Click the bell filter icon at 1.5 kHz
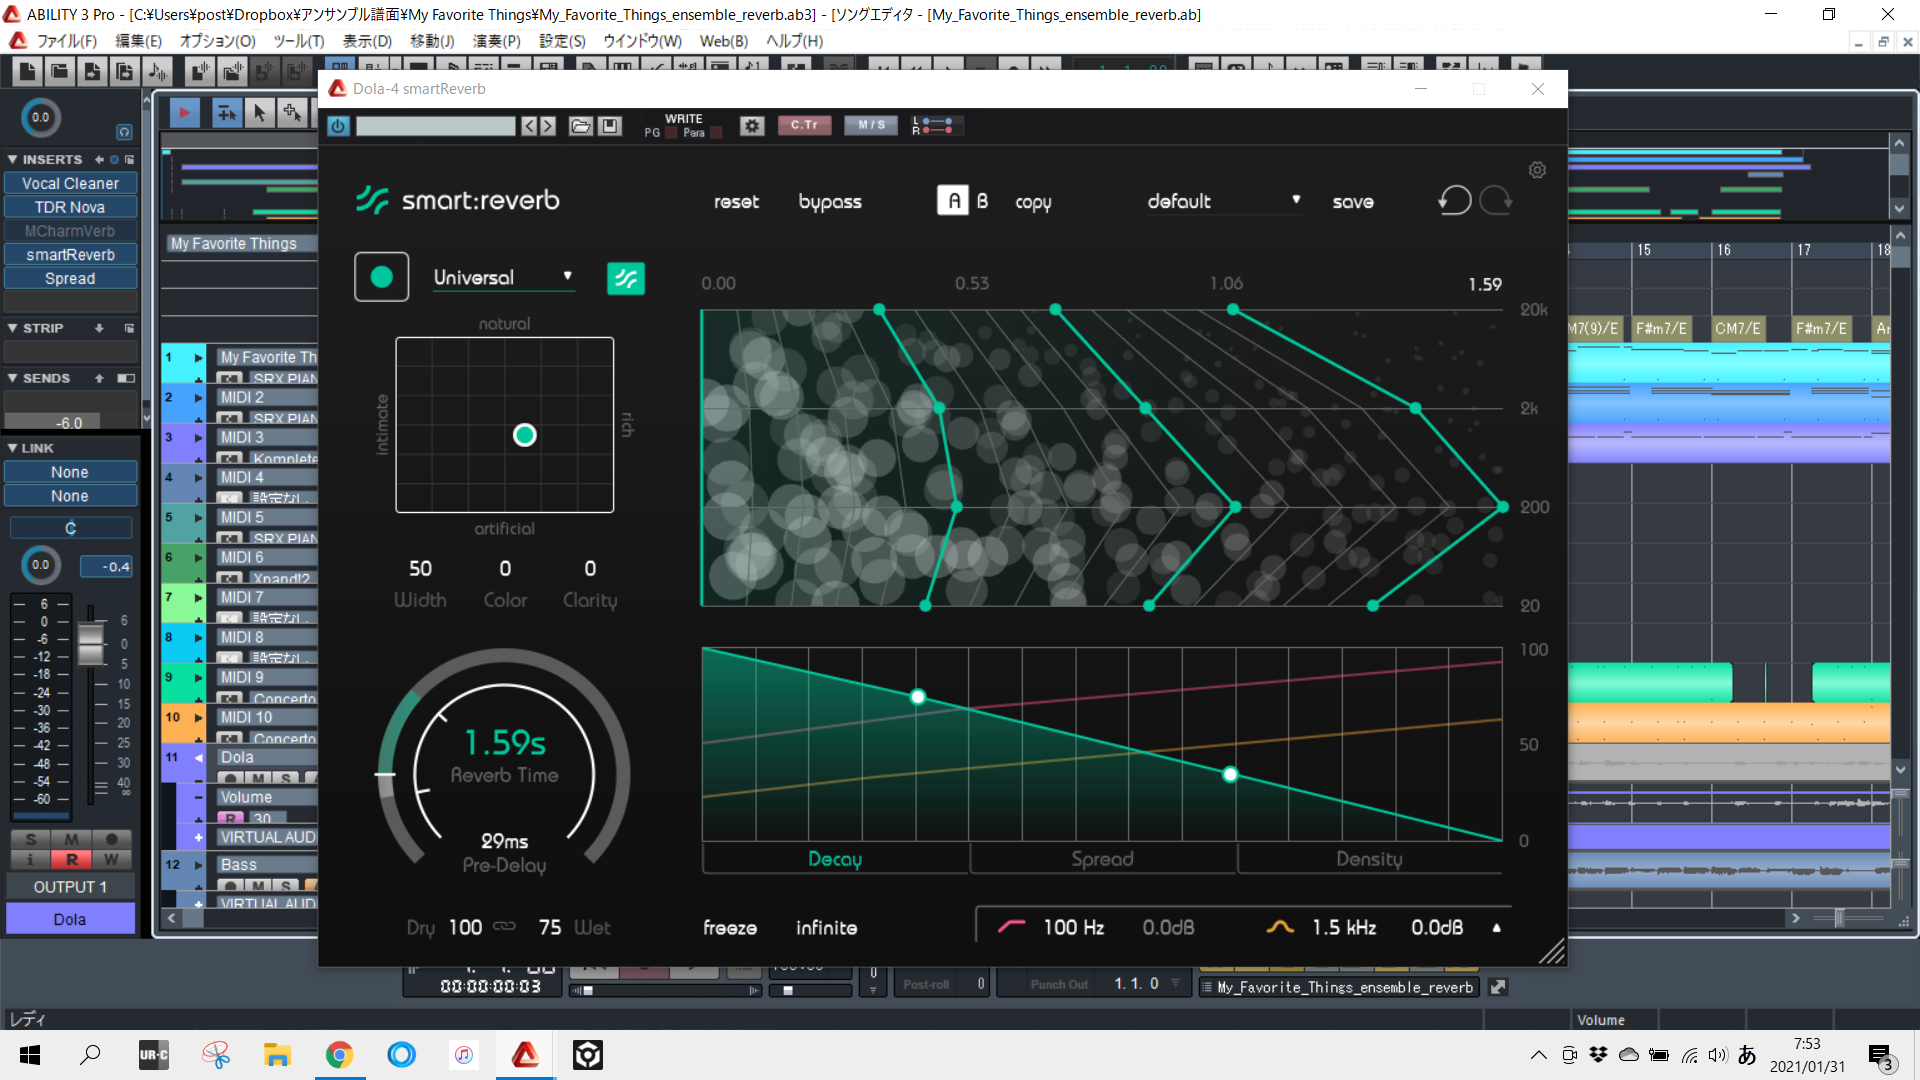The image size is (1920, 1080). click(x=1280, y=927)
